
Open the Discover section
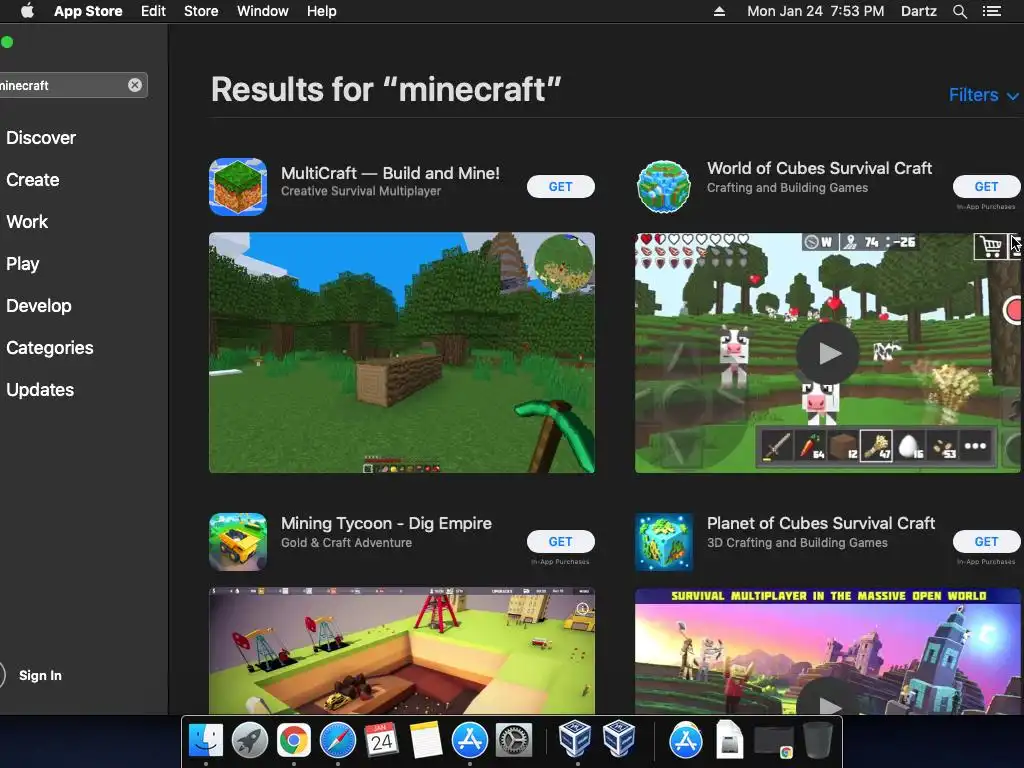tap(41, 138)
